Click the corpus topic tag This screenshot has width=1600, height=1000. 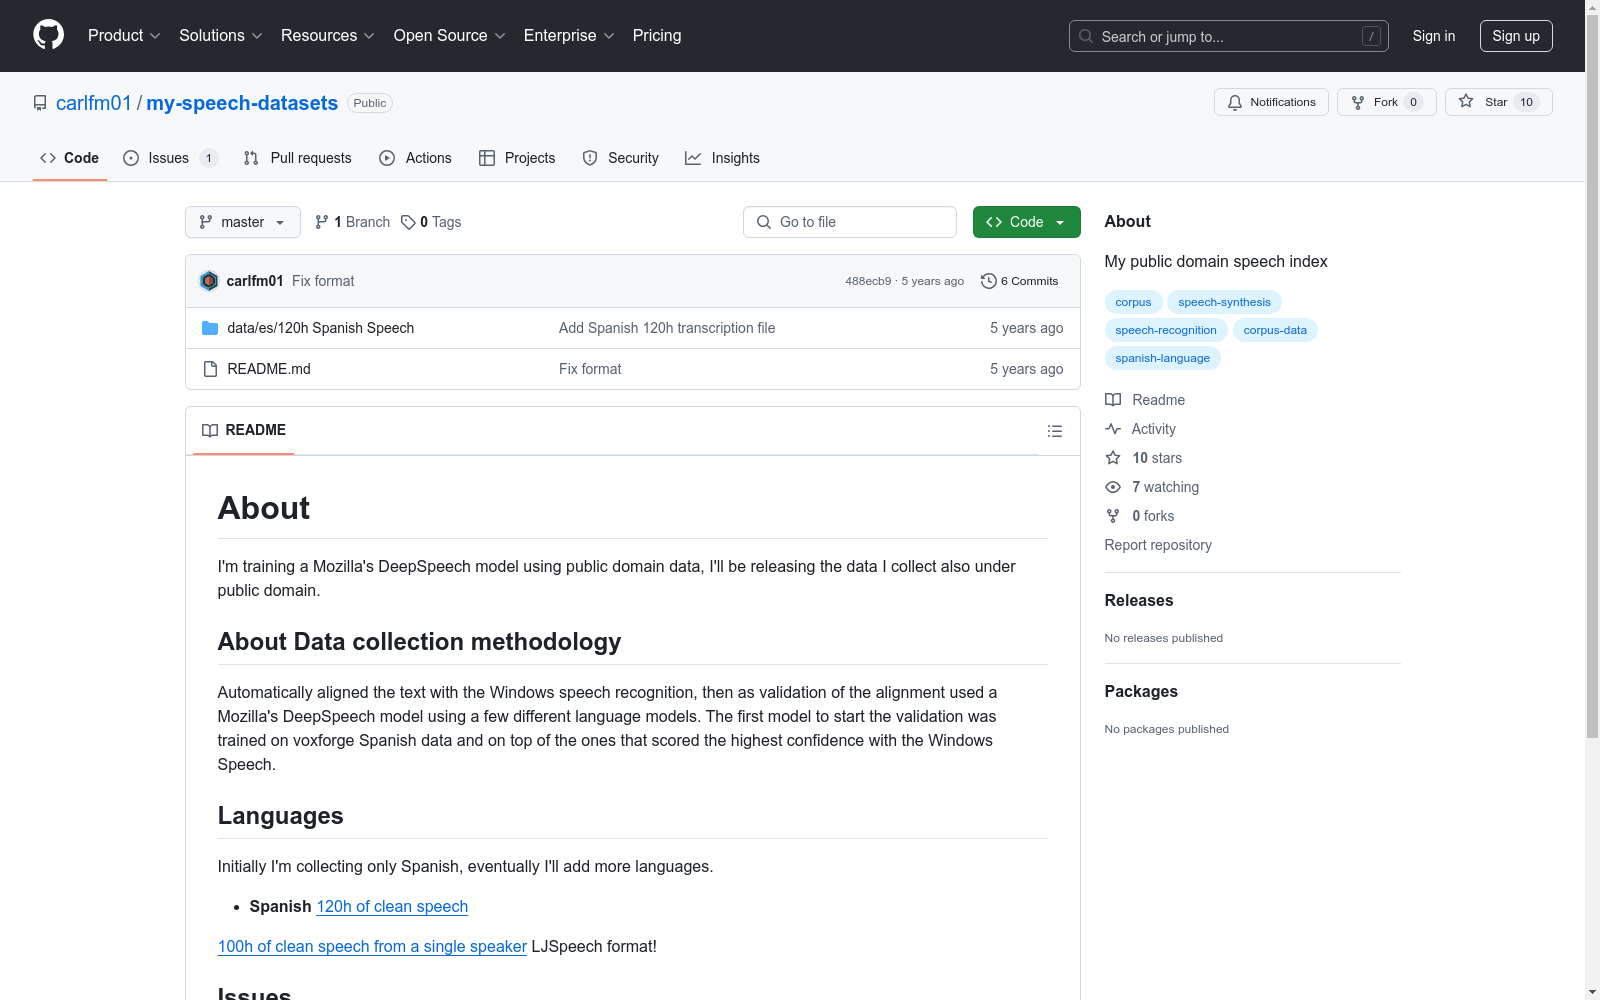pyautogui.click(x=1133, y=302)
